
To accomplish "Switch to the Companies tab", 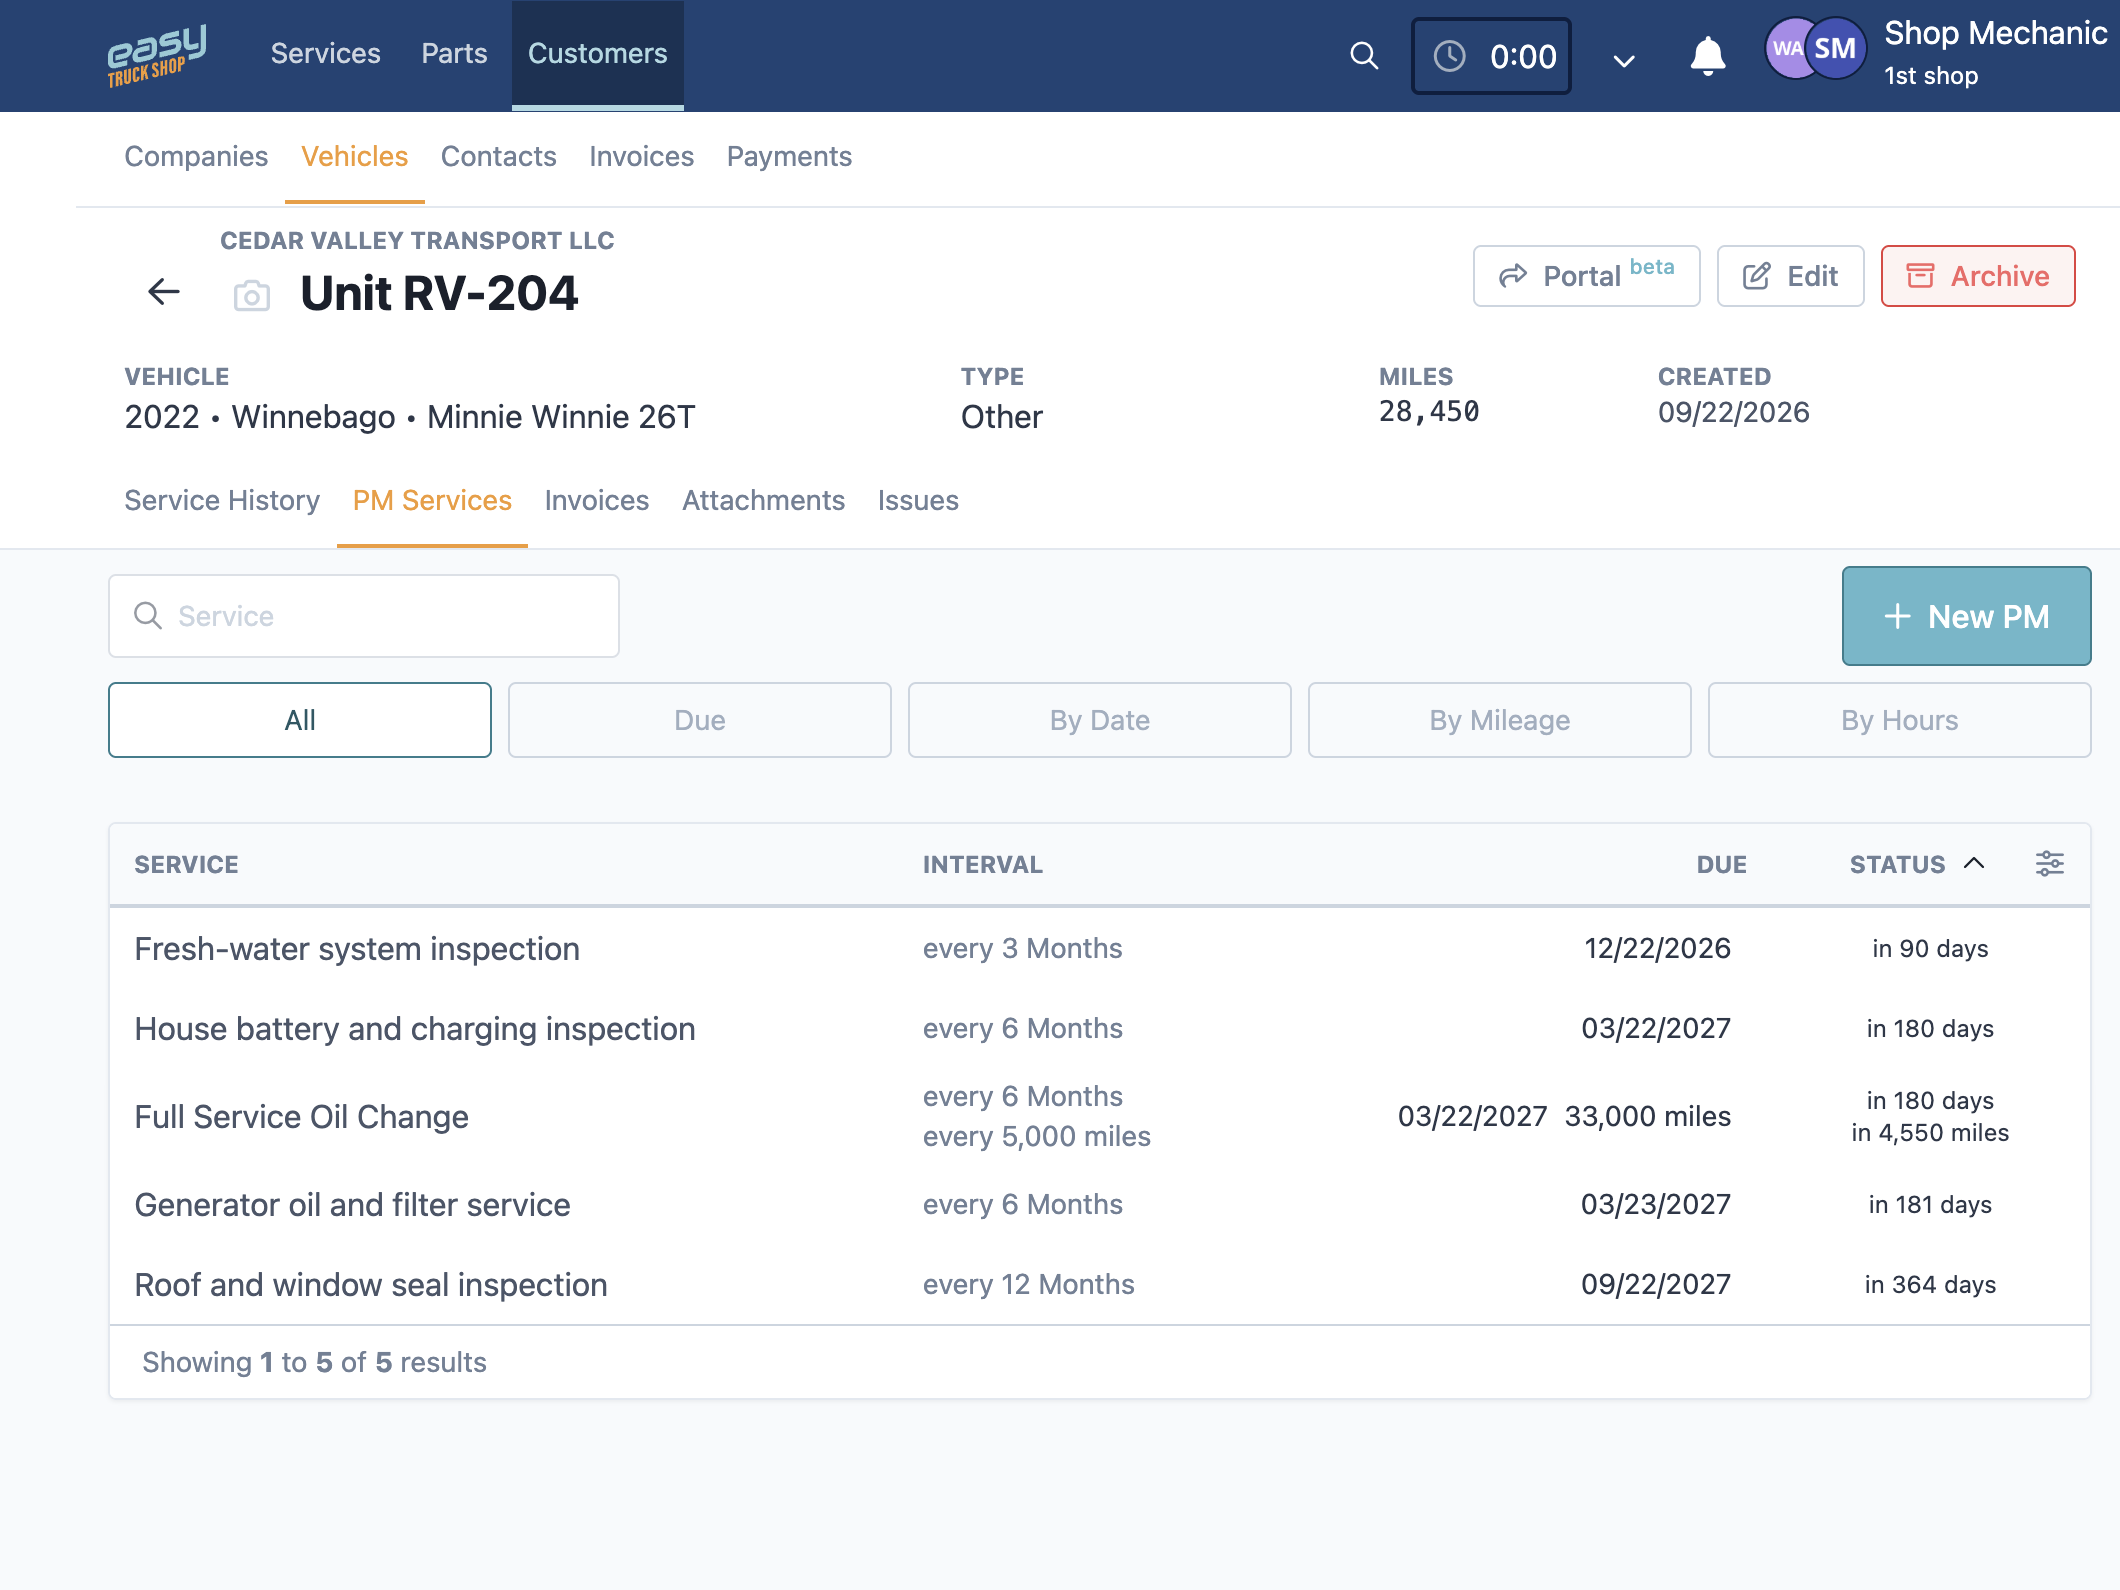I will 196,157.
